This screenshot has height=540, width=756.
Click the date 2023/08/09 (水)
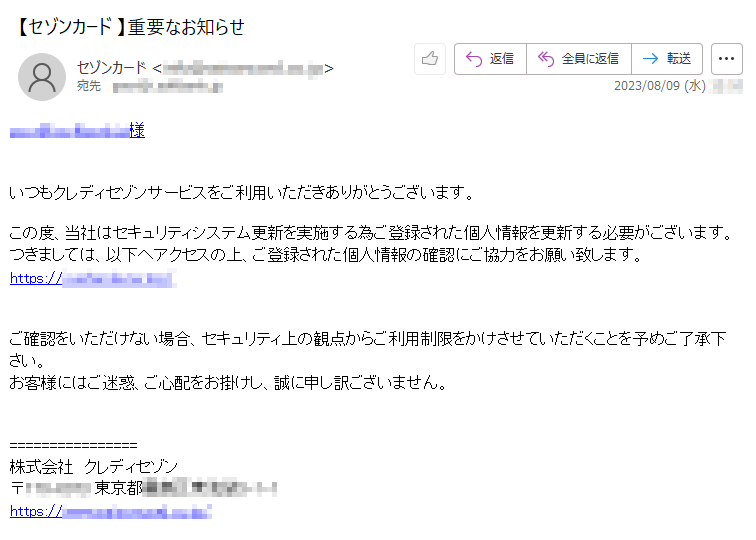[660, 86]
